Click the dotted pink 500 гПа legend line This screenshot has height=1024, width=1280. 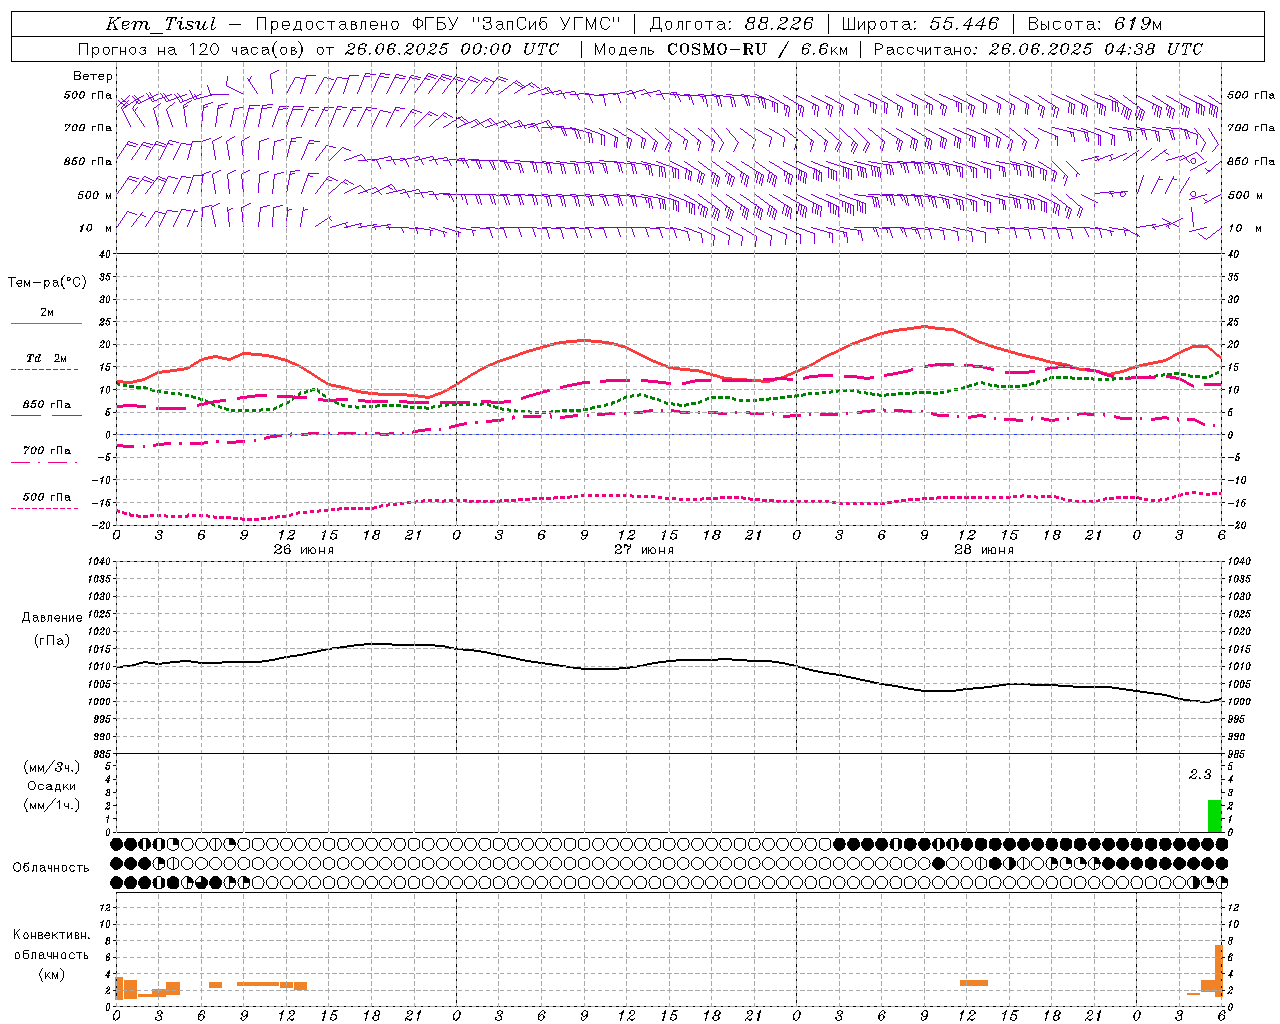(x=45, y=509)
